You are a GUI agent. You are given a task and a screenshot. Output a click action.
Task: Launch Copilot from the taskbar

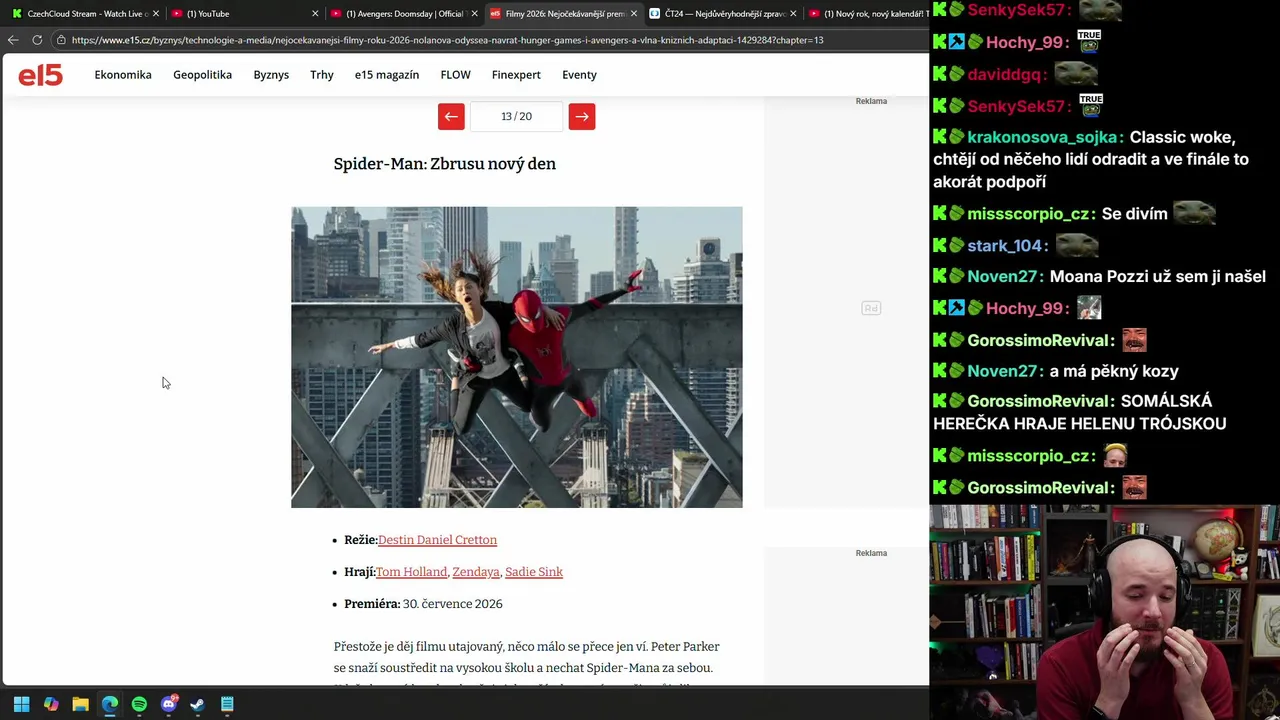pyautogui.click(x=51, y=704)
